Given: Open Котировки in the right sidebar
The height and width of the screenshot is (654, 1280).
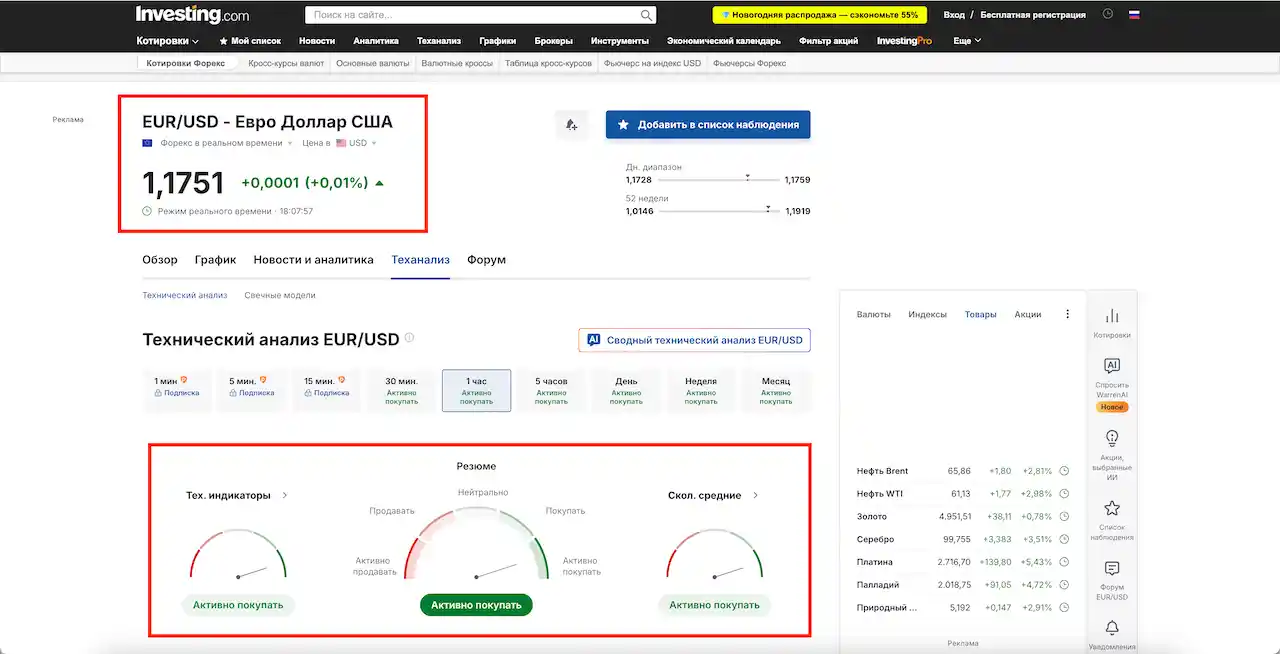Looking at the screenshot, I should 1111,323.
